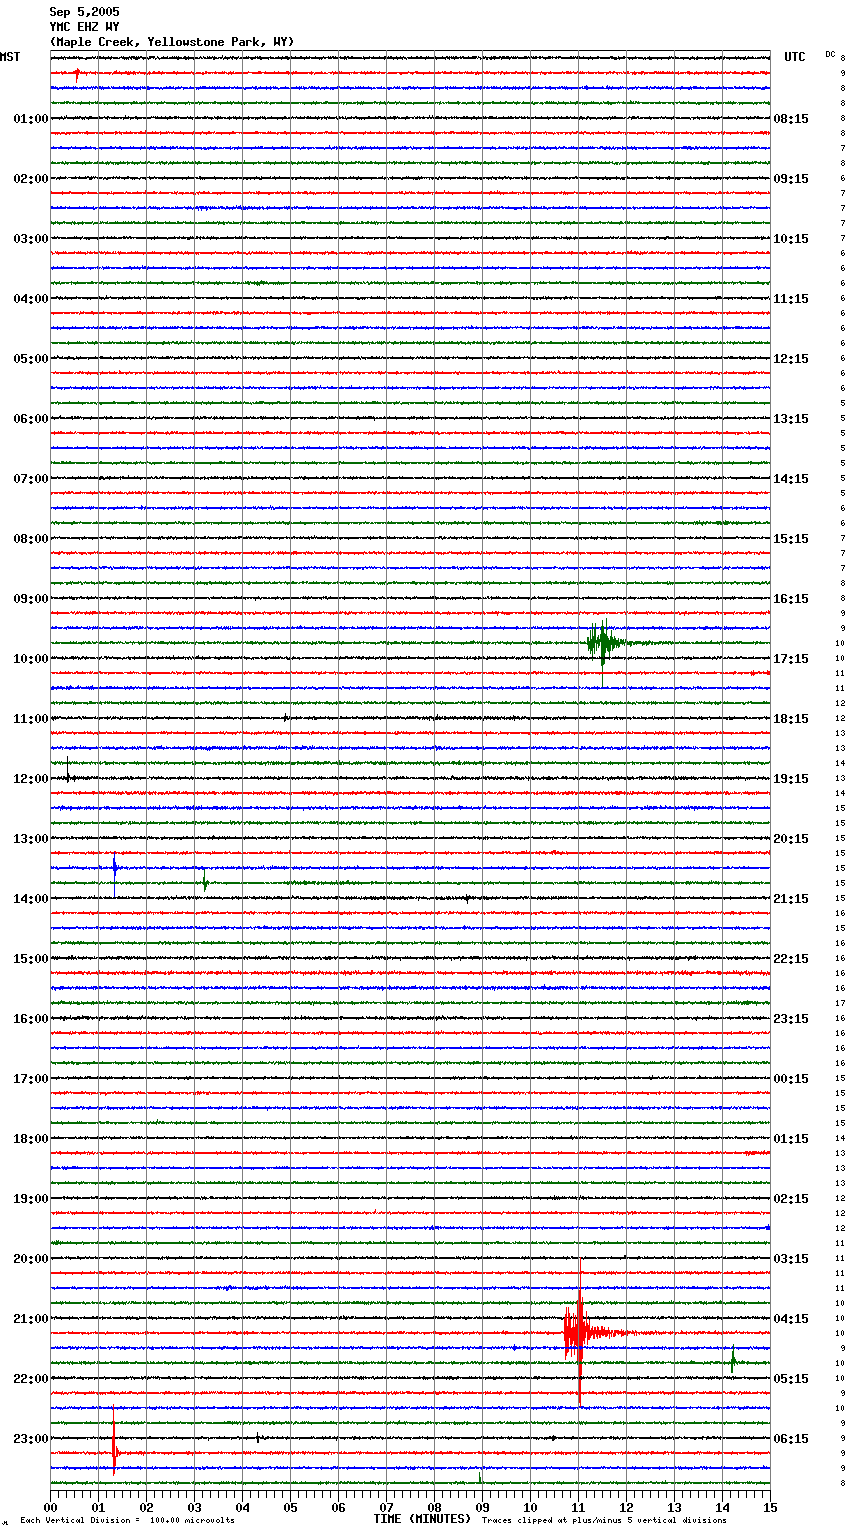Select the 13:00 MST time label
850x1534 pixels.
(31, 839)
